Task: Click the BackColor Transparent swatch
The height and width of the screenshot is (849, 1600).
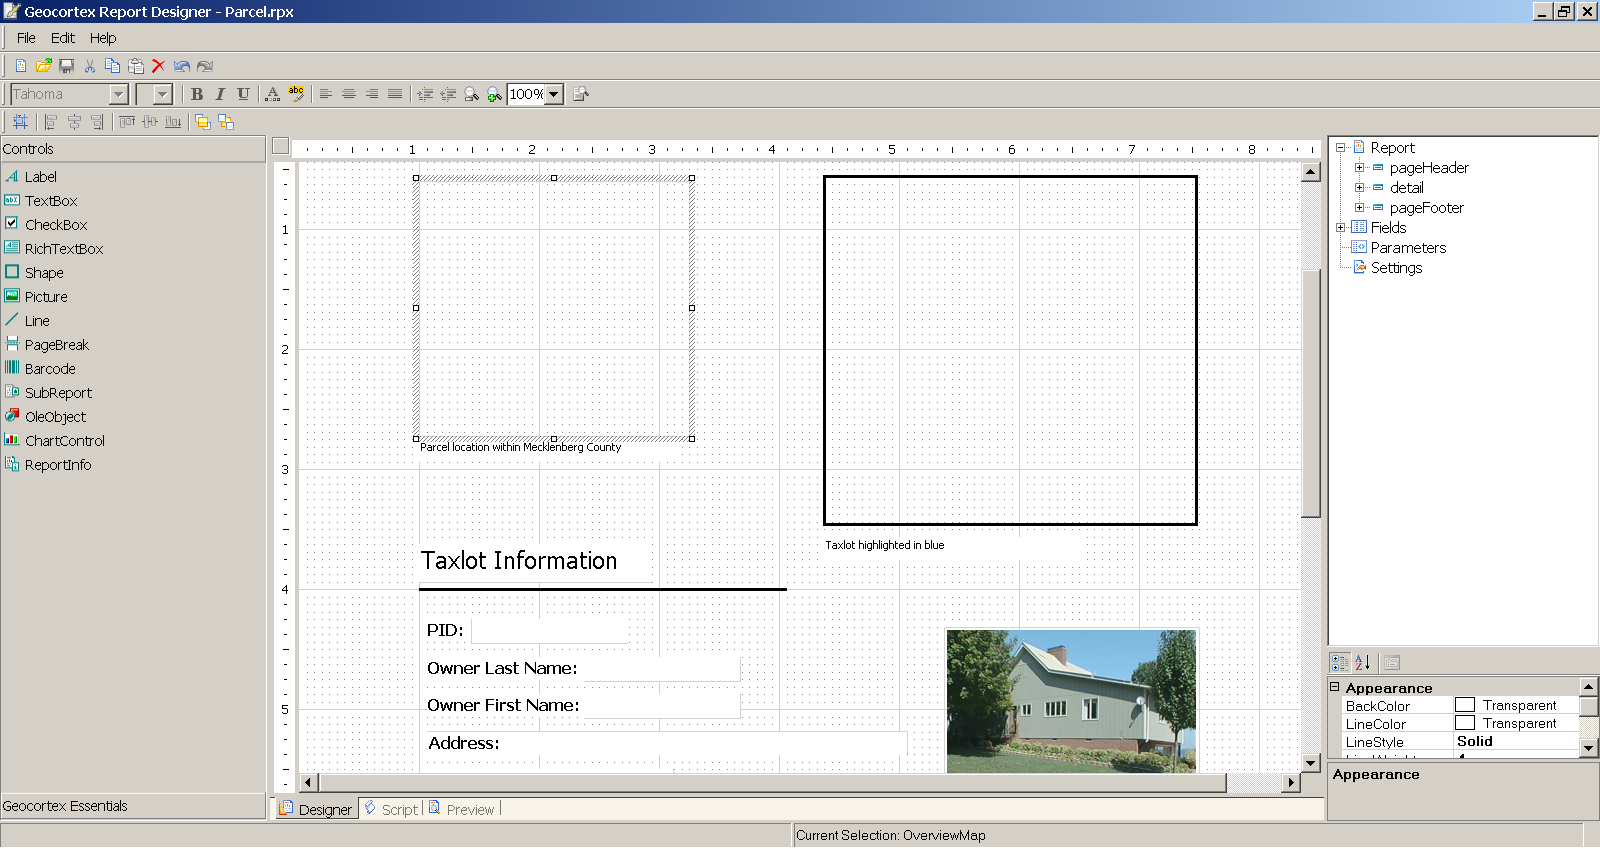Action: [x=1465, y=705]
